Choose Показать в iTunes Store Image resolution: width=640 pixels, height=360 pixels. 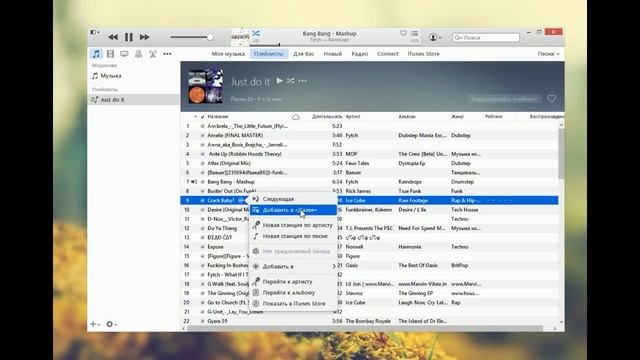[x=293, y=304]
